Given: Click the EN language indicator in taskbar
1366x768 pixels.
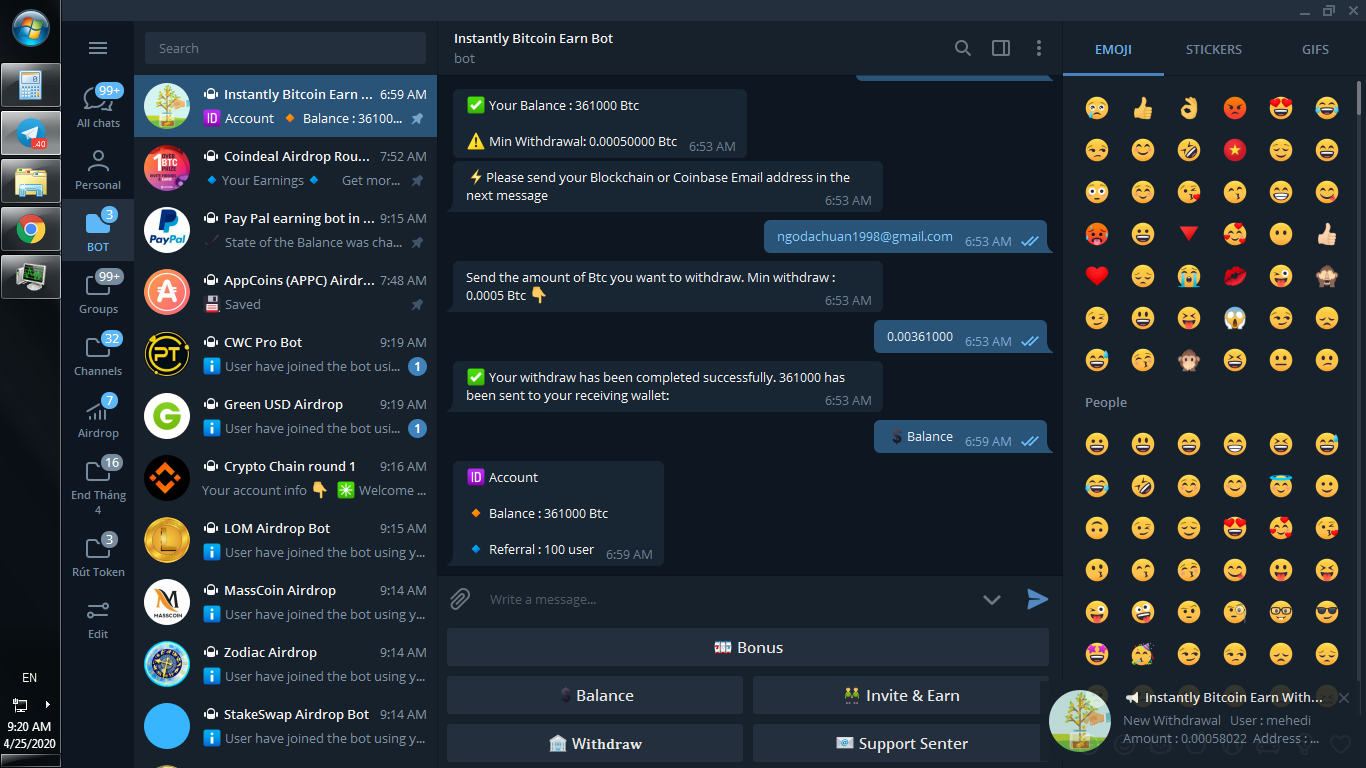Looking at the screenshot, I should pyautogui.click(x=30, y=678).
